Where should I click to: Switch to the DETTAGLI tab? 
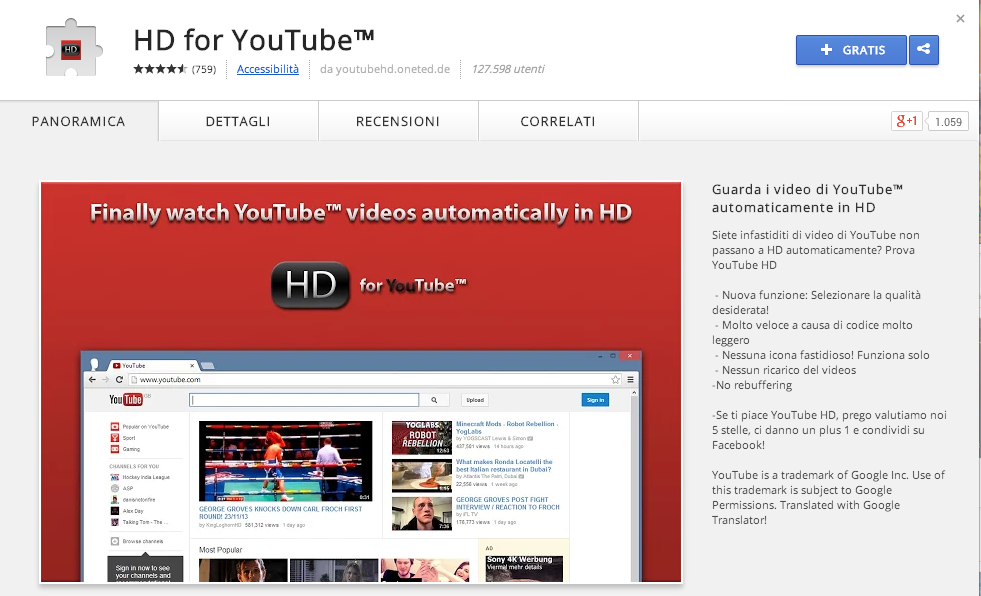tap(238, 121)
